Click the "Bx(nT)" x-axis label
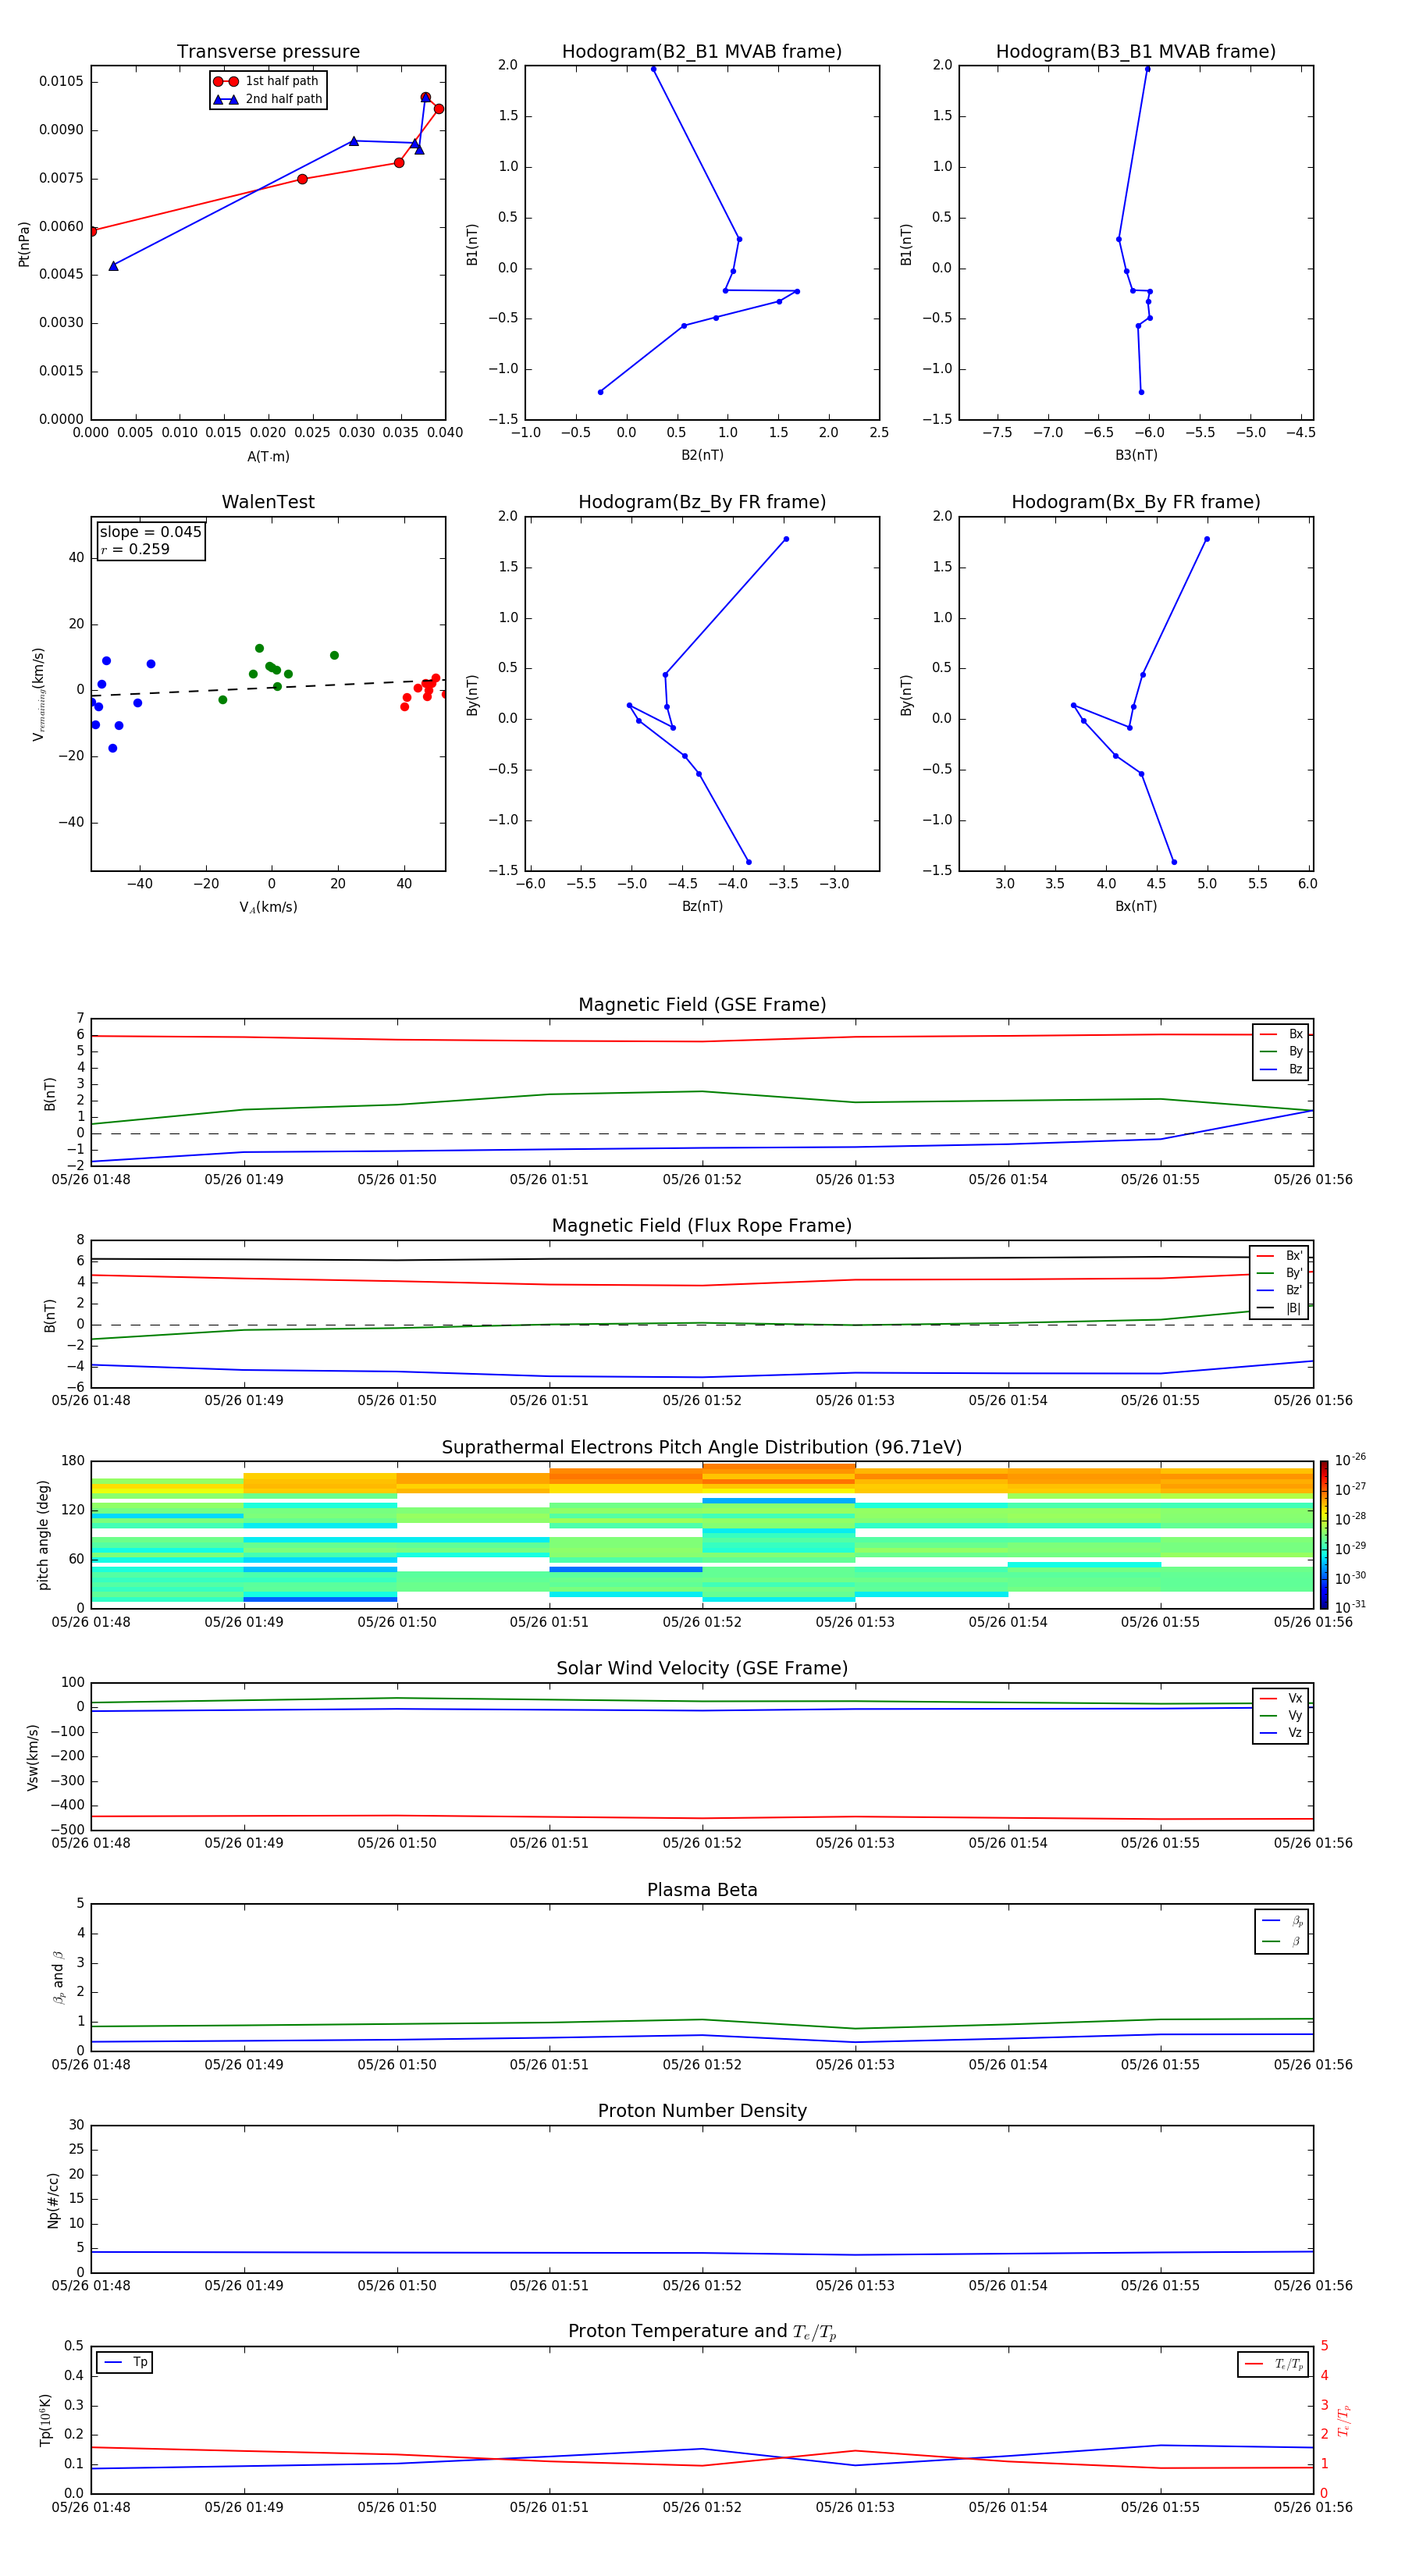This screenshot has height=2576, width=1405. point(1136,906)
